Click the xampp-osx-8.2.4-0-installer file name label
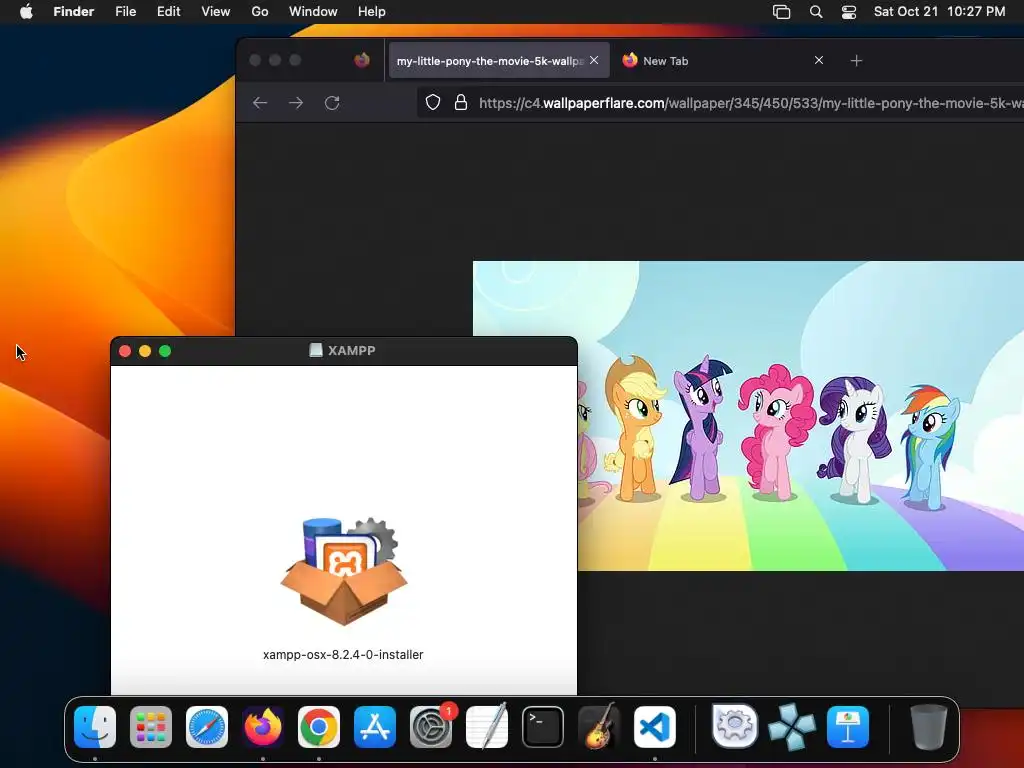Screen dimensions: 1024x768 343,654
